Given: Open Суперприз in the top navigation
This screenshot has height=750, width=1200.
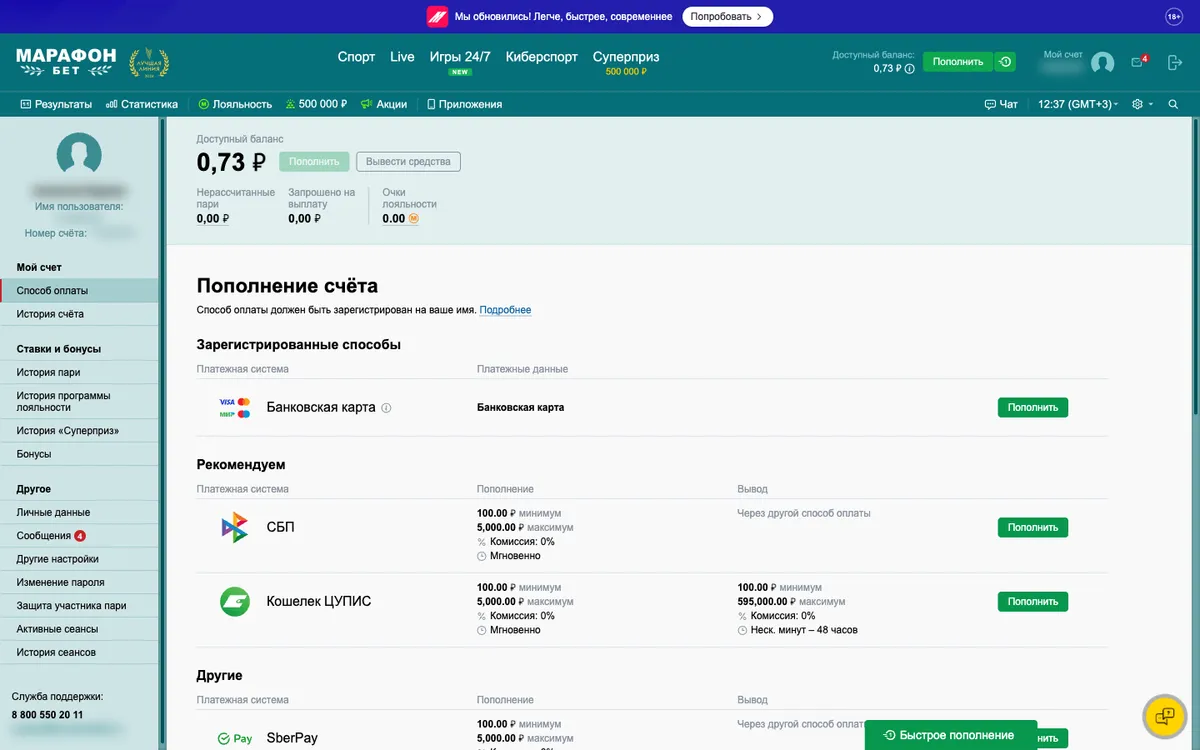Looking at the screenshot, I should point(626,57).
